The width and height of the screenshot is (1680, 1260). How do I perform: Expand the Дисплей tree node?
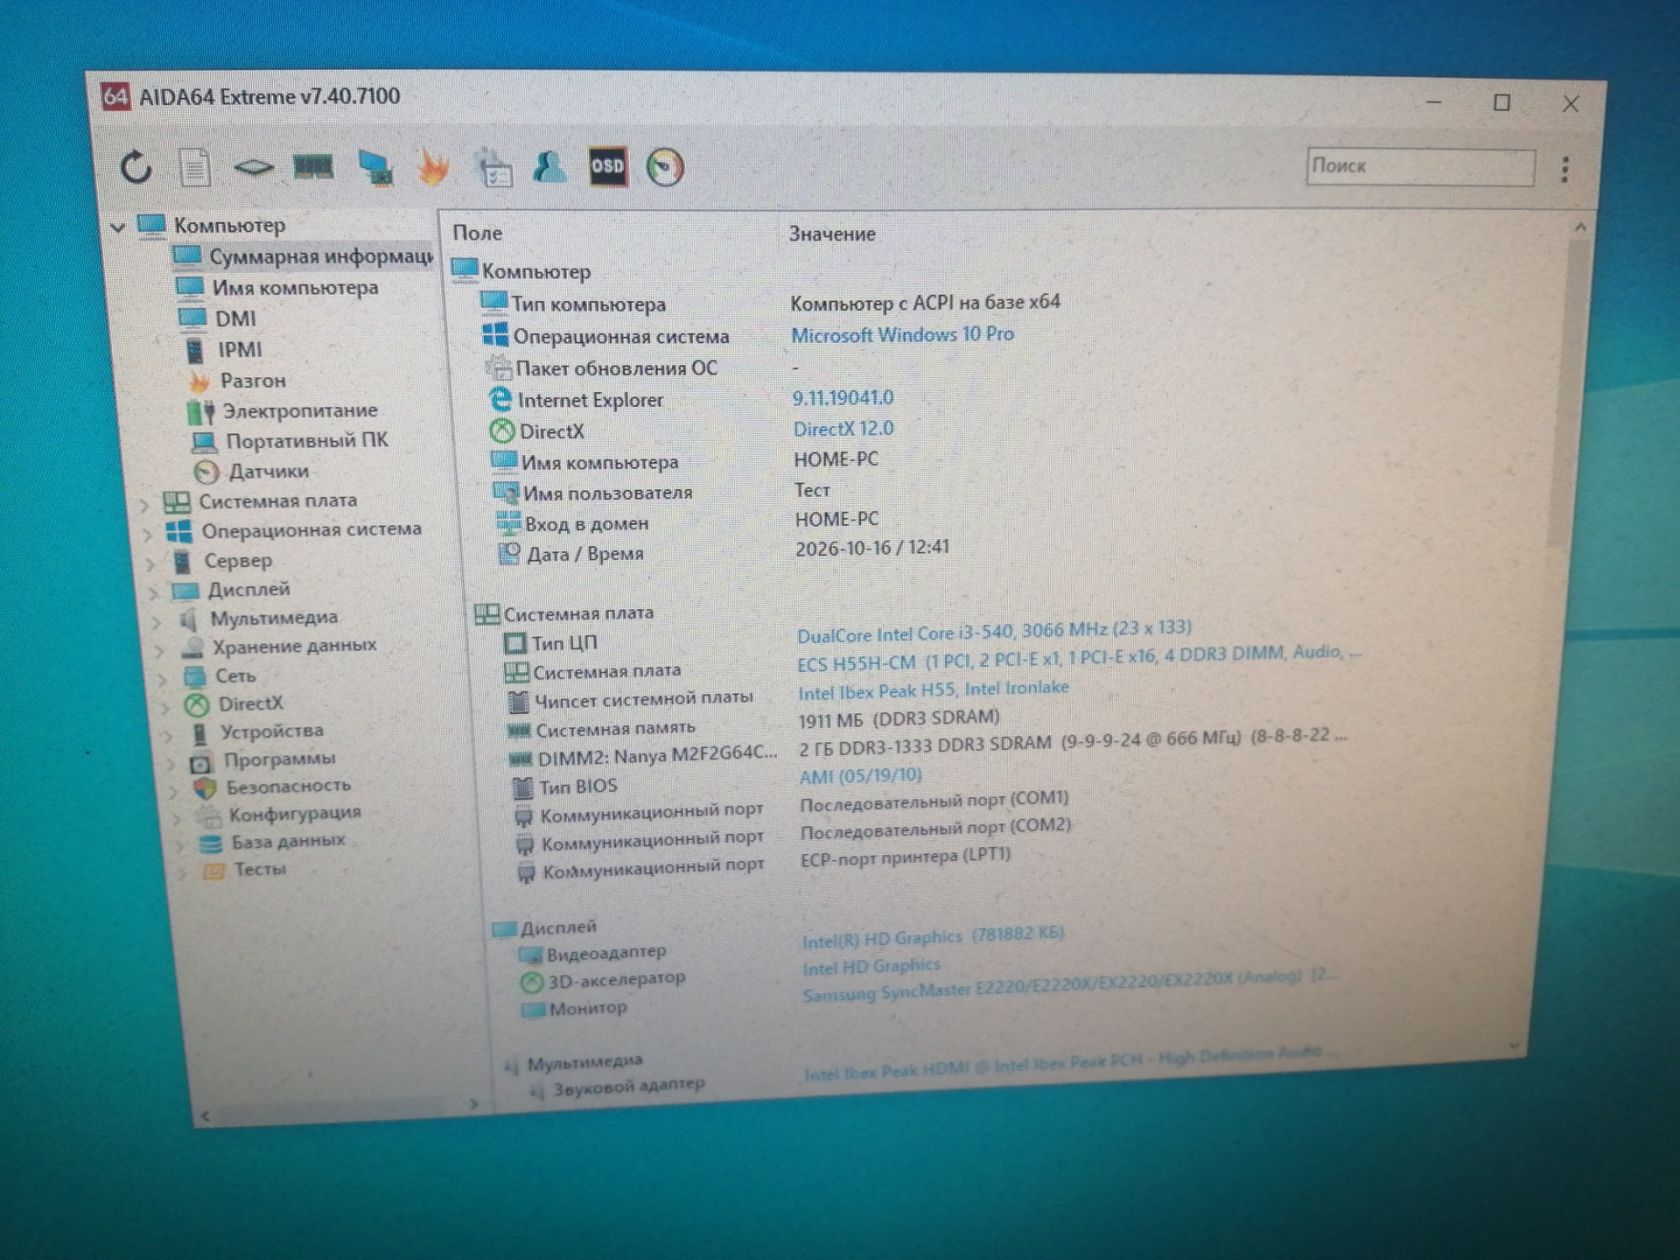(x=155, y=592)
